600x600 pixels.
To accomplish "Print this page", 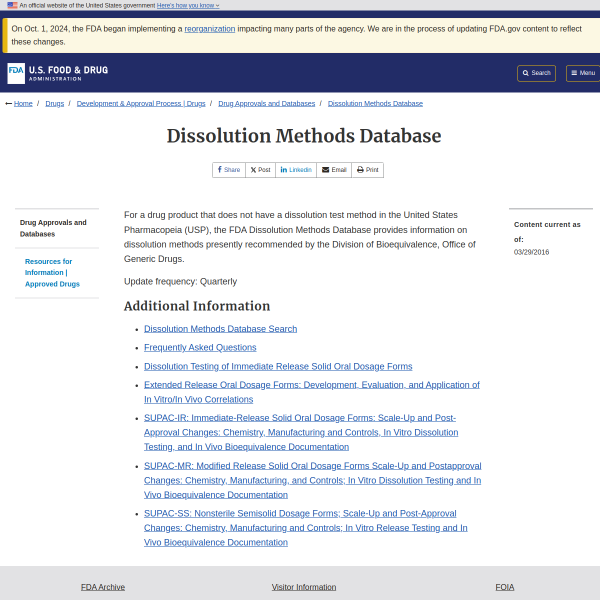I will point(368,170).
